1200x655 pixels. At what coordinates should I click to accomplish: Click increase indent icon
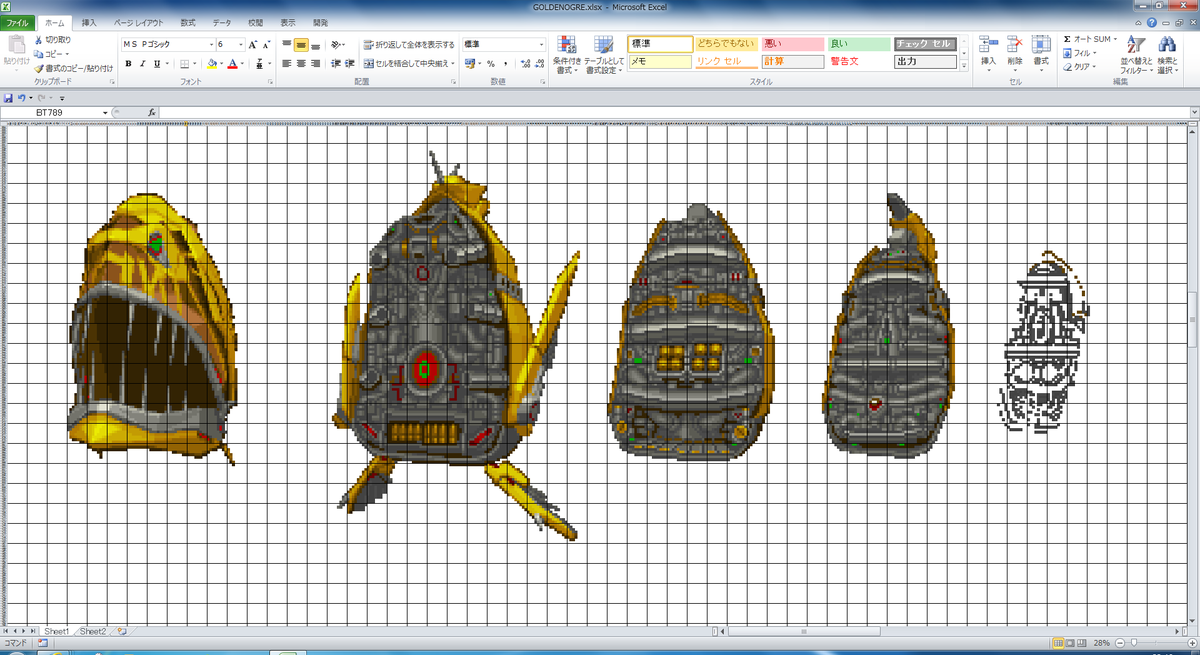tap(349, 64)
